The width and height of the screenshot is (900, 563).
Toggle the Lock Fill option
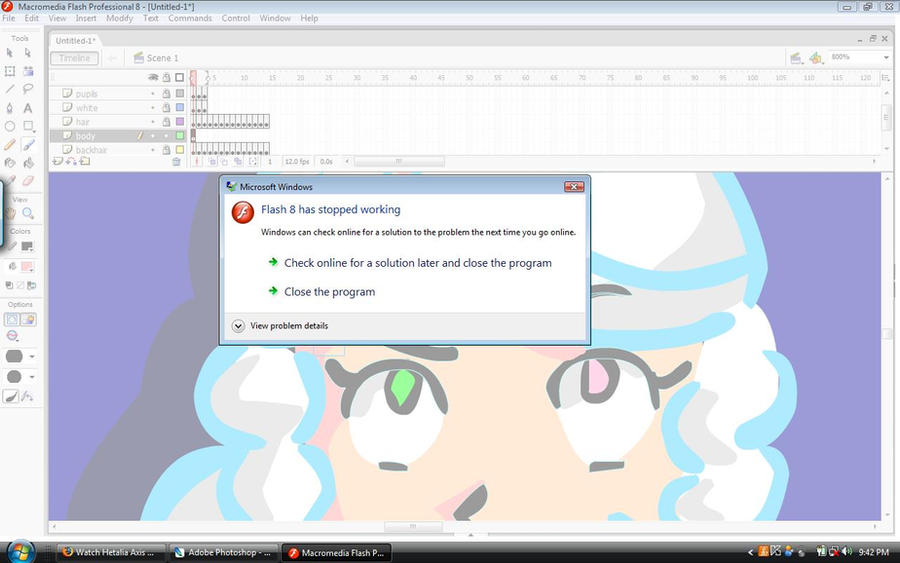click(28, 319)
